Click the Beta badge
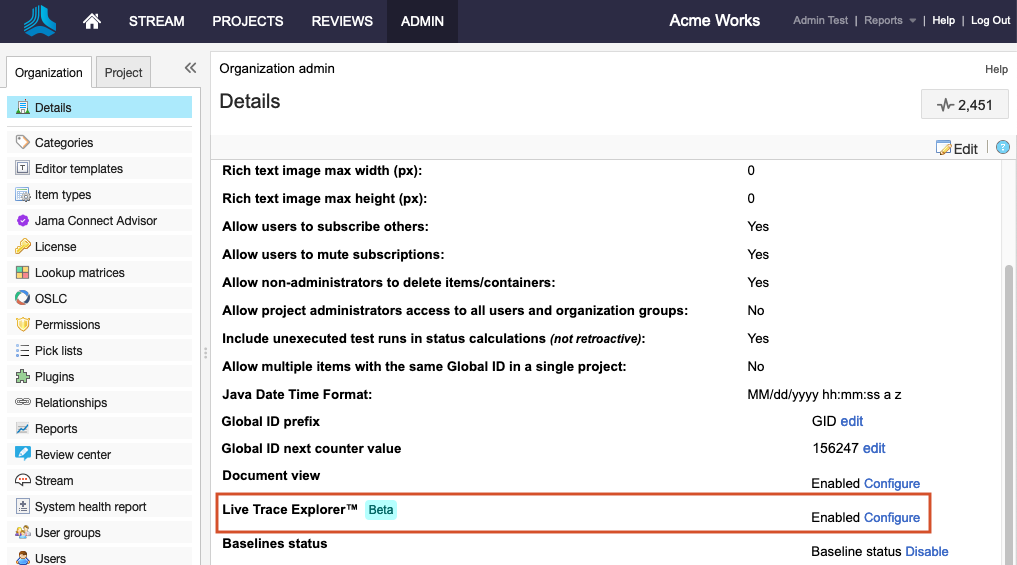The width and height of the screenshot is (1017, 565). click(x=381, y=510)
